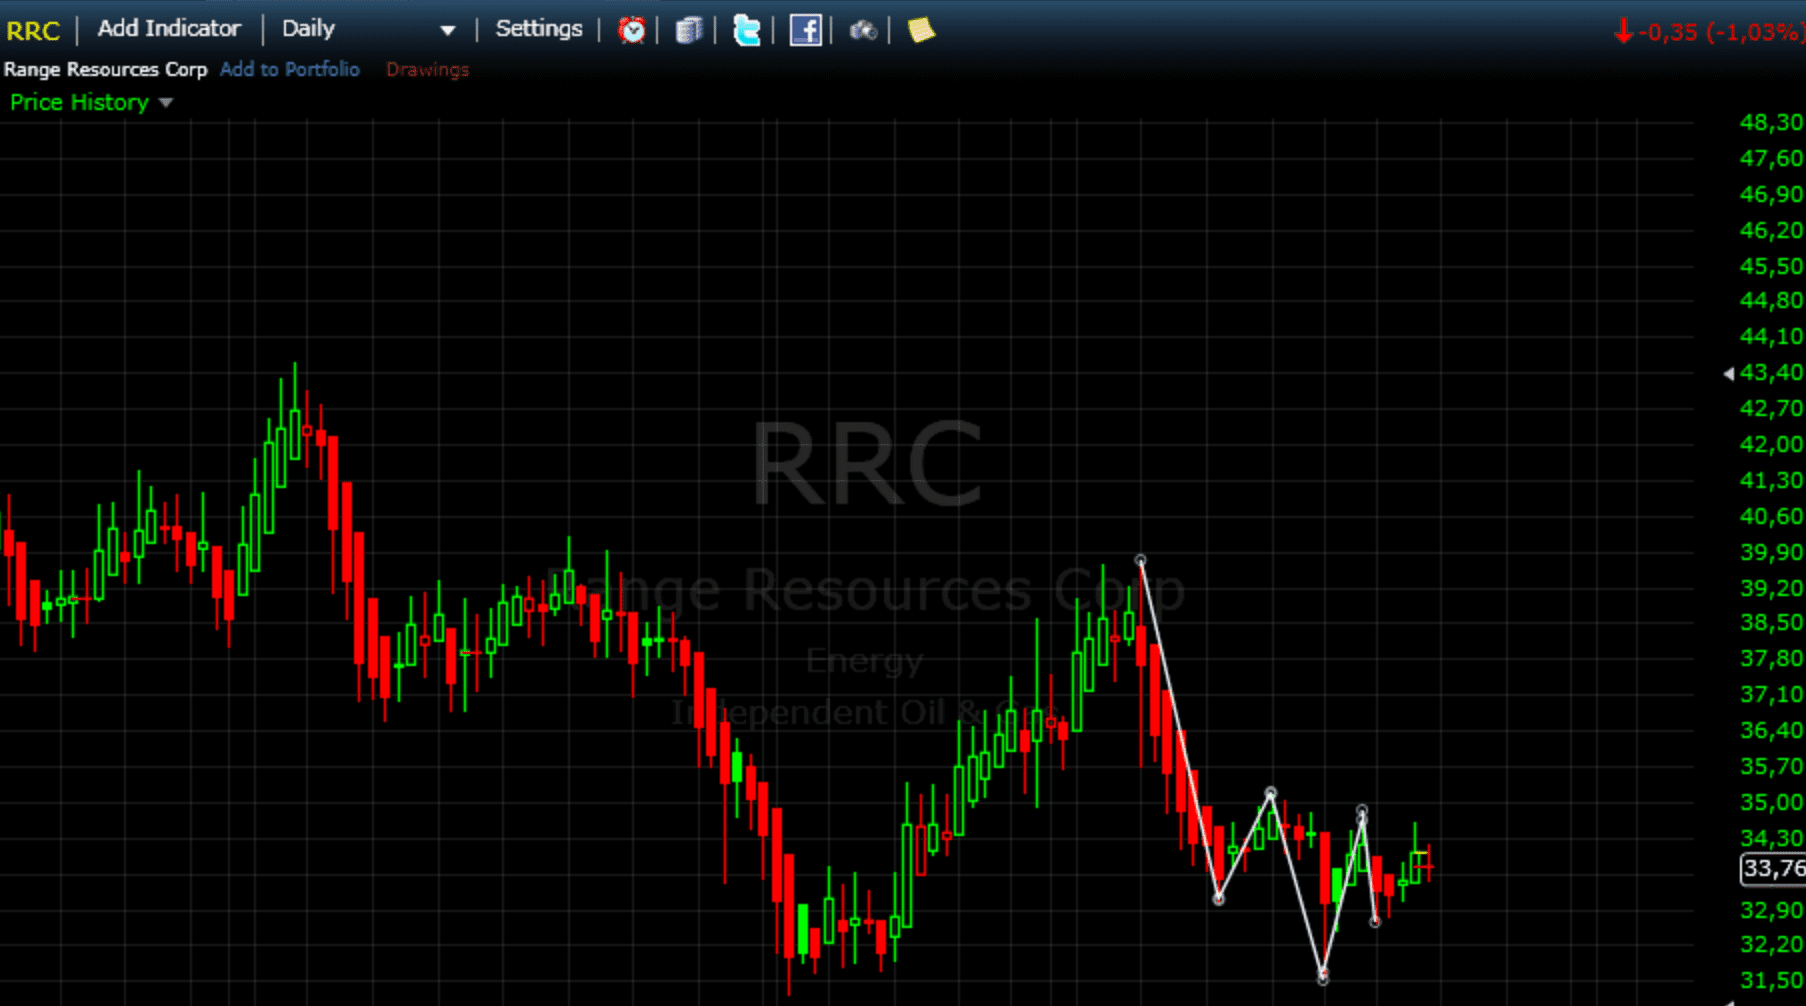Click the 42,00 price axis label
The image size is (1806, 1006).
[x=1771, y=444]
